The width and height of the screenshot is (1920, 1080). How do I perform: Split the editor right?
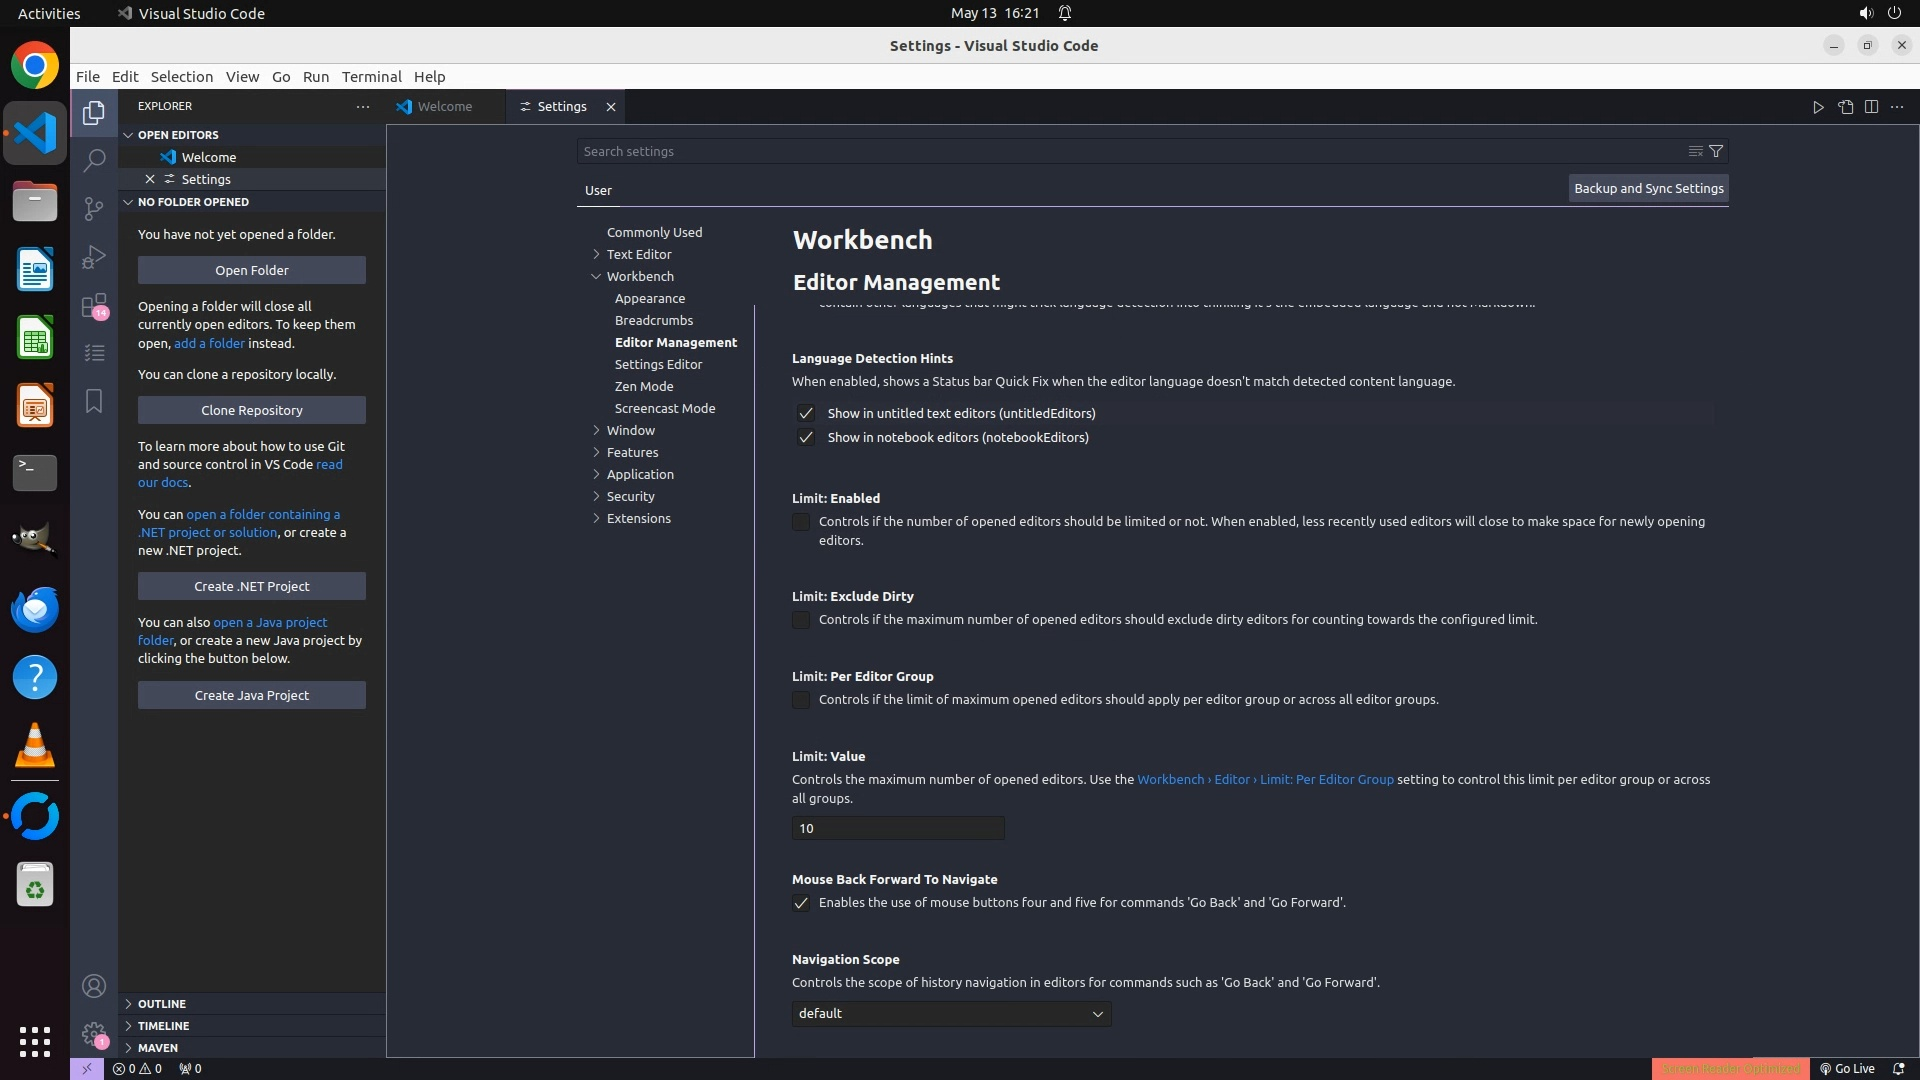click(x=1871, y=107)
